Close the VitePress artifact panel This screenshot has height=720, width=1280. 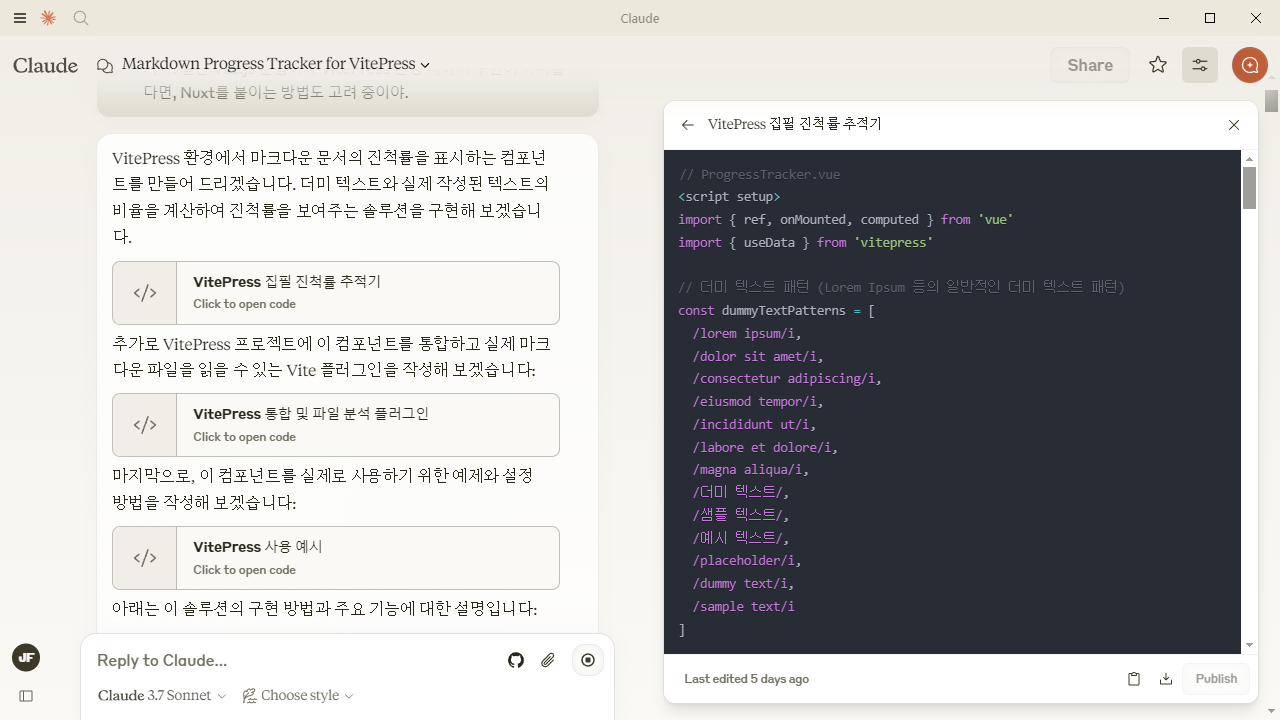pyautogui.click(x=1234, y=125)
